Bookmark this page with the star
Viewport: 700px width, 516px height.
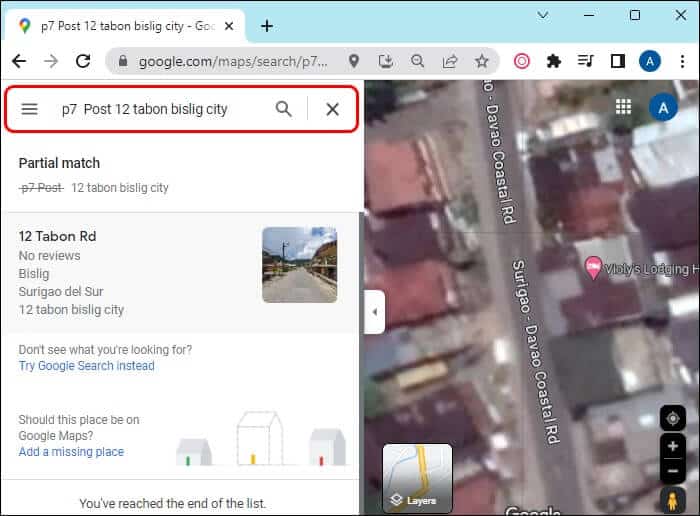point(482,61)
